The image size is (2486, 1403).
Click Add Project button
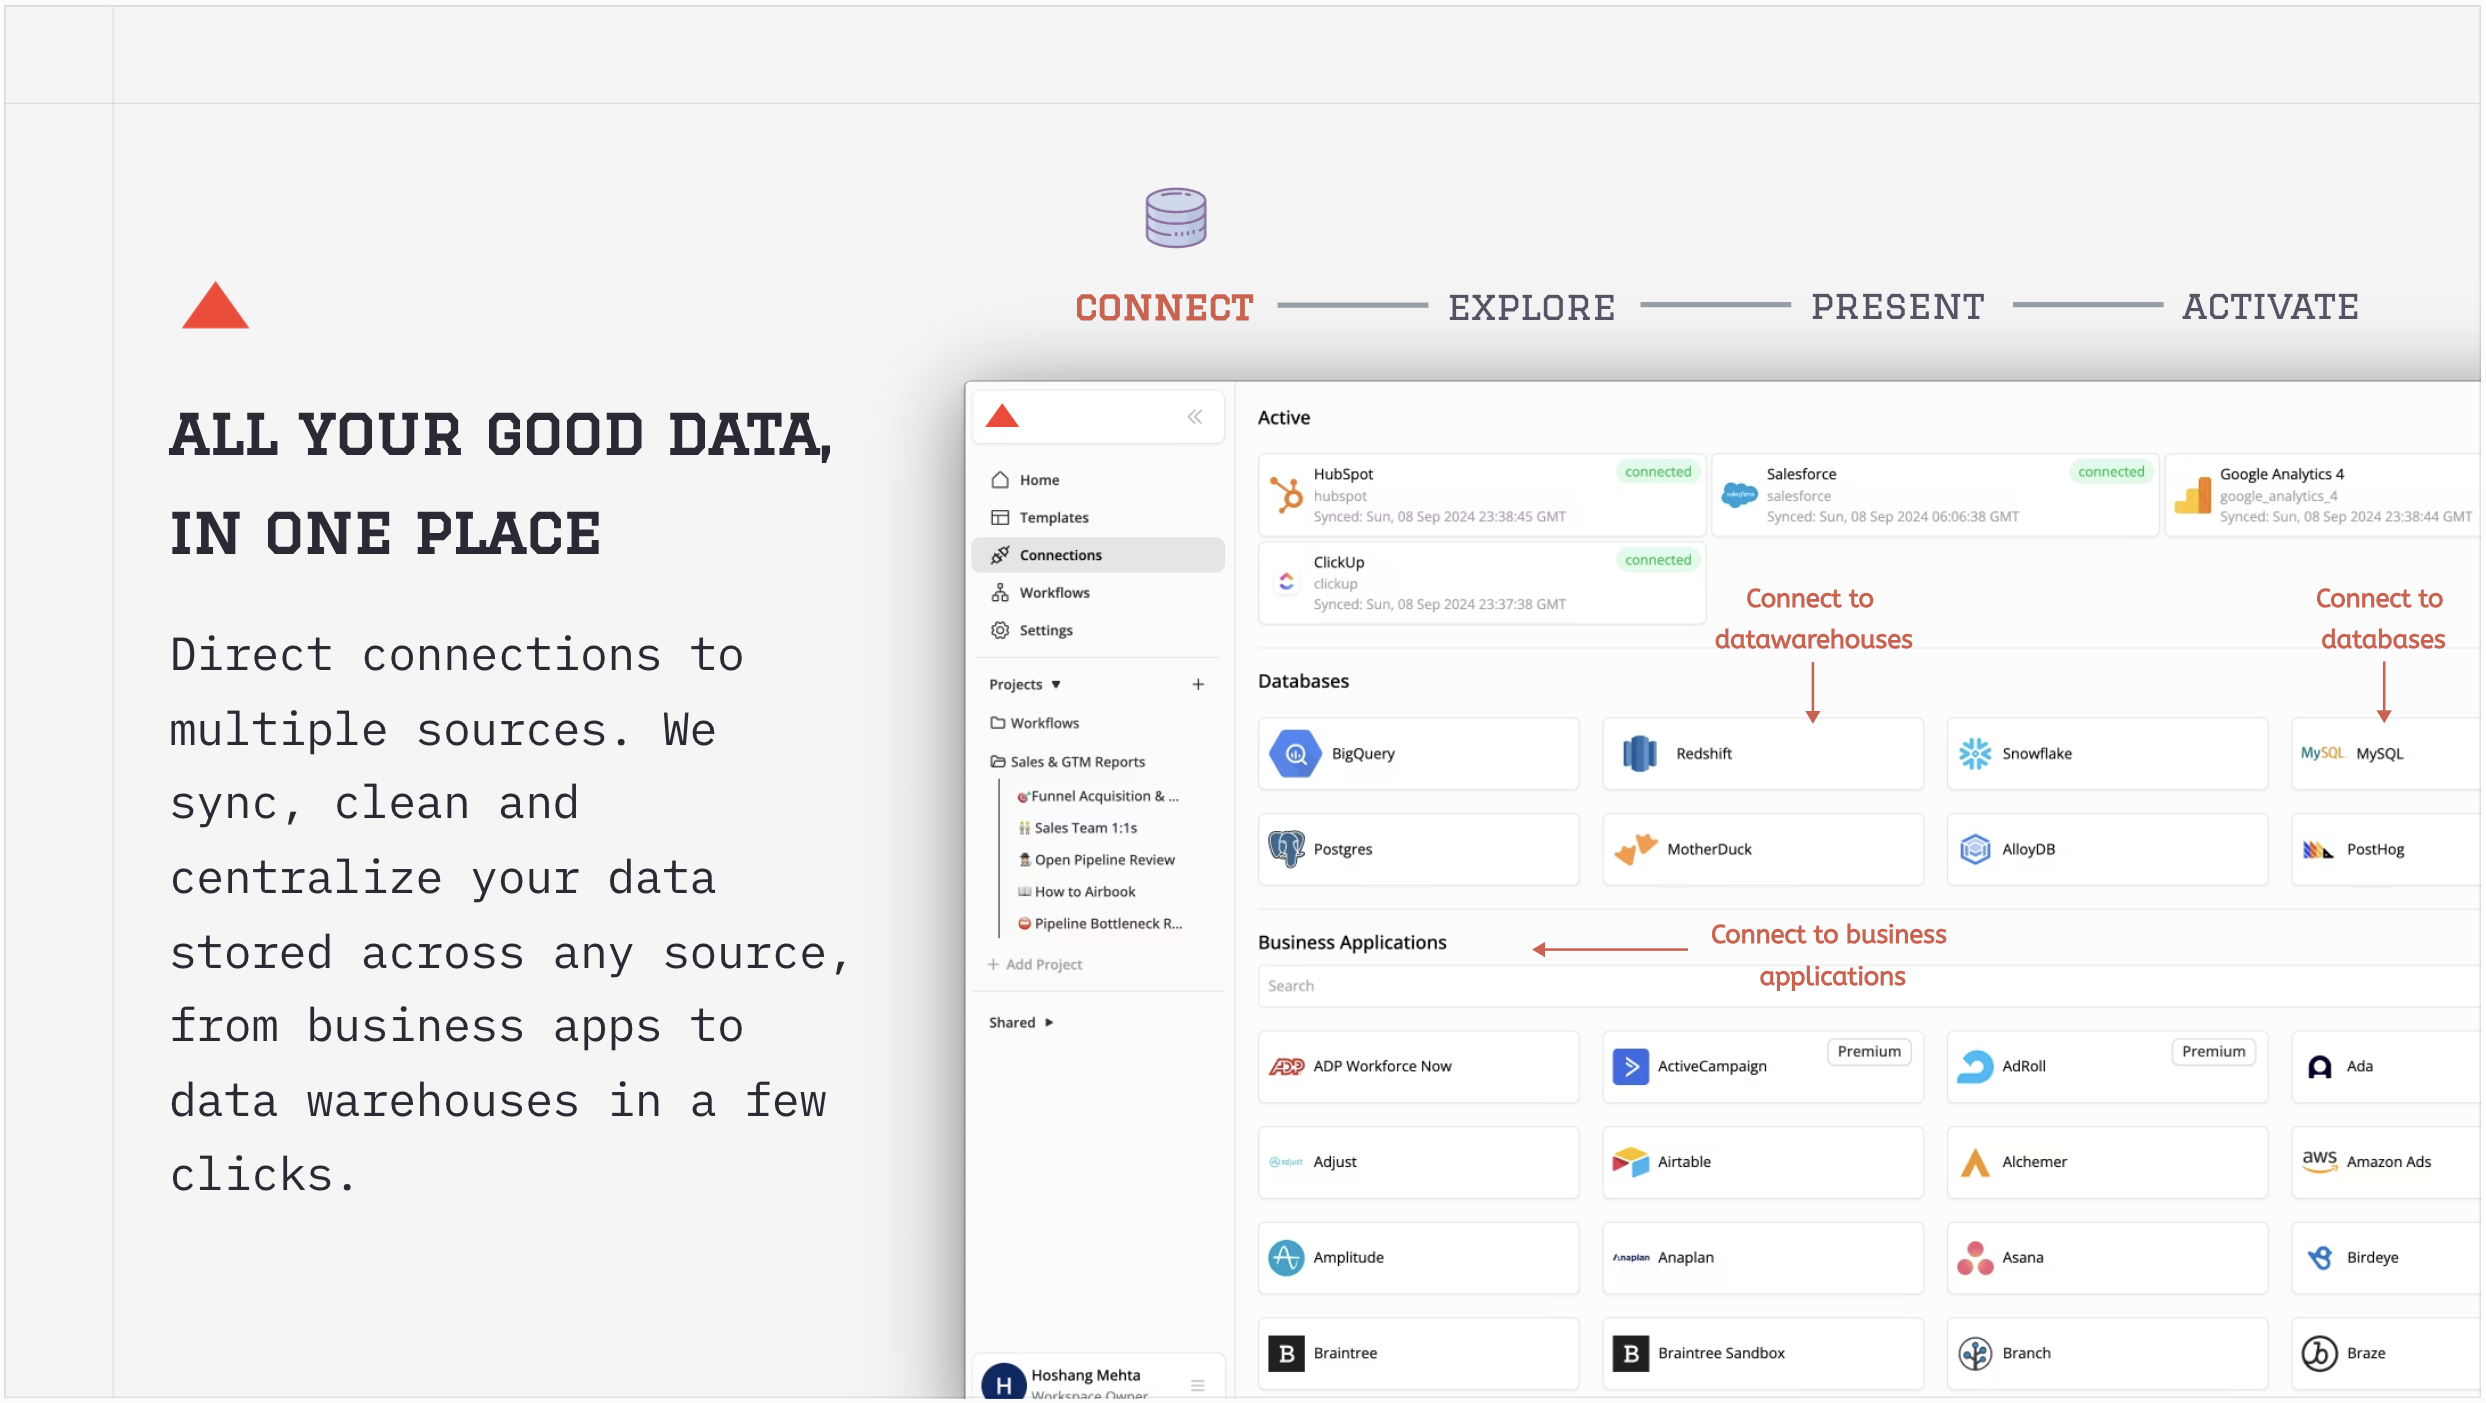pyautogui.click(x=1038, y=964)
